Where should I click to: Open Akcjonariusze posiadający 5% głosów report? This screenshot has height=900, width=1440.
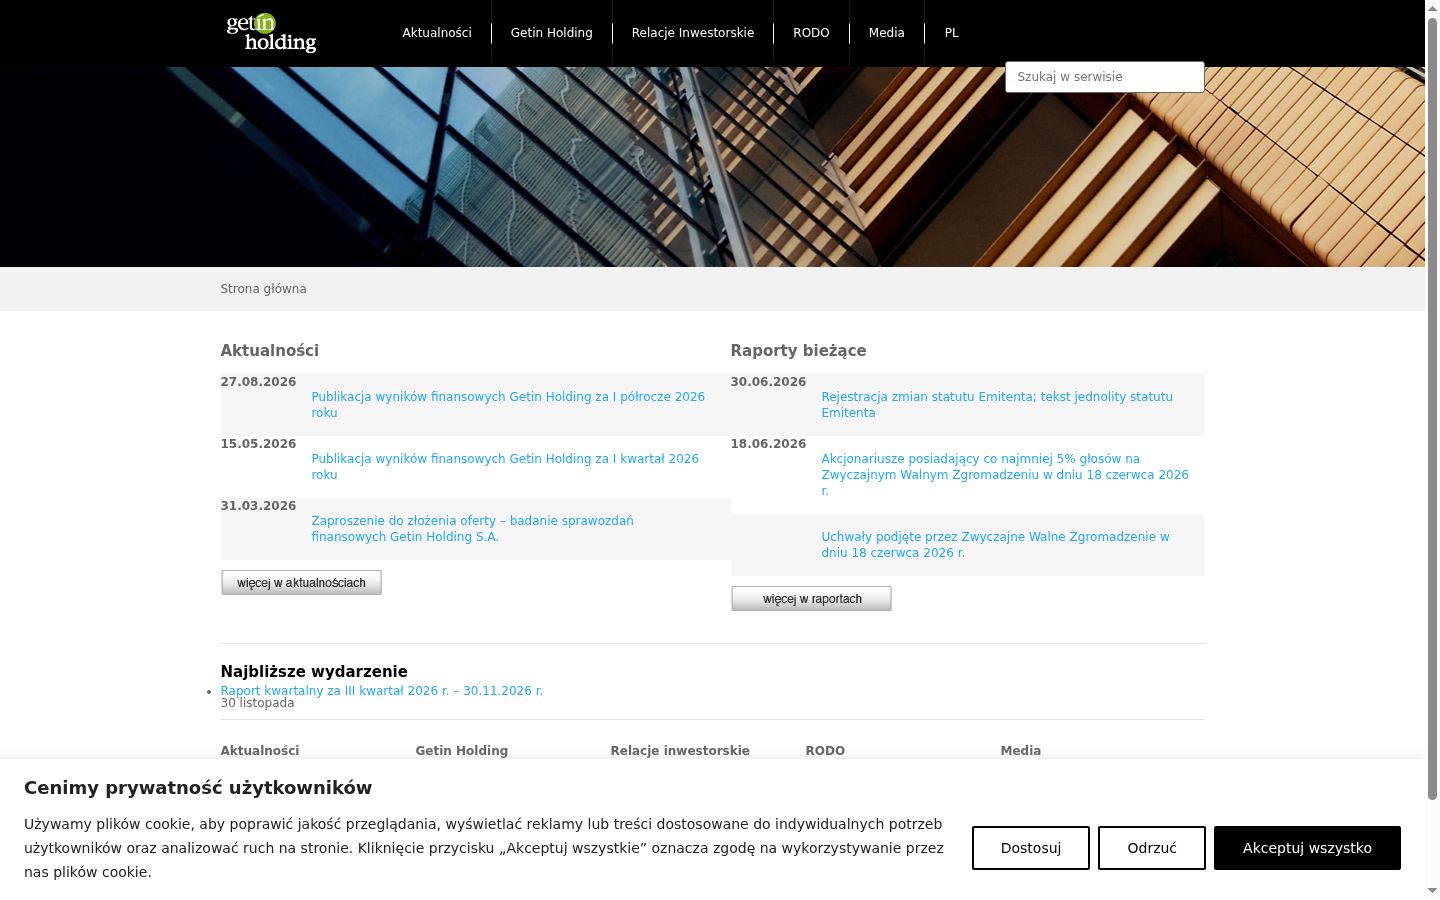click(x=1005, y=475)
